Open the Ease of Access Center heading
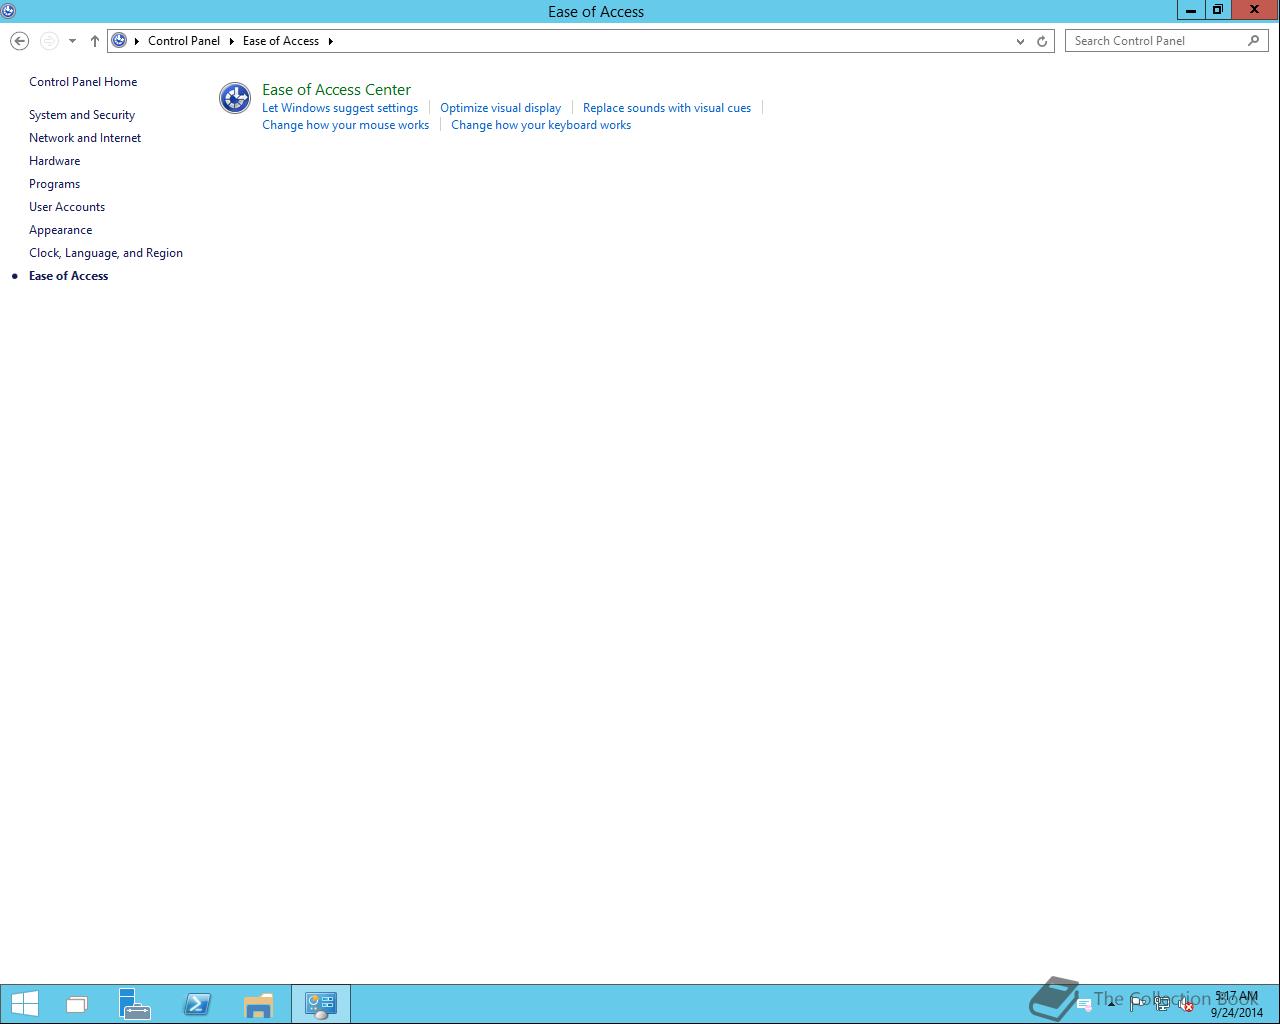The height and width of the screenshot is (1024, 1280). [x=336, y=89]
